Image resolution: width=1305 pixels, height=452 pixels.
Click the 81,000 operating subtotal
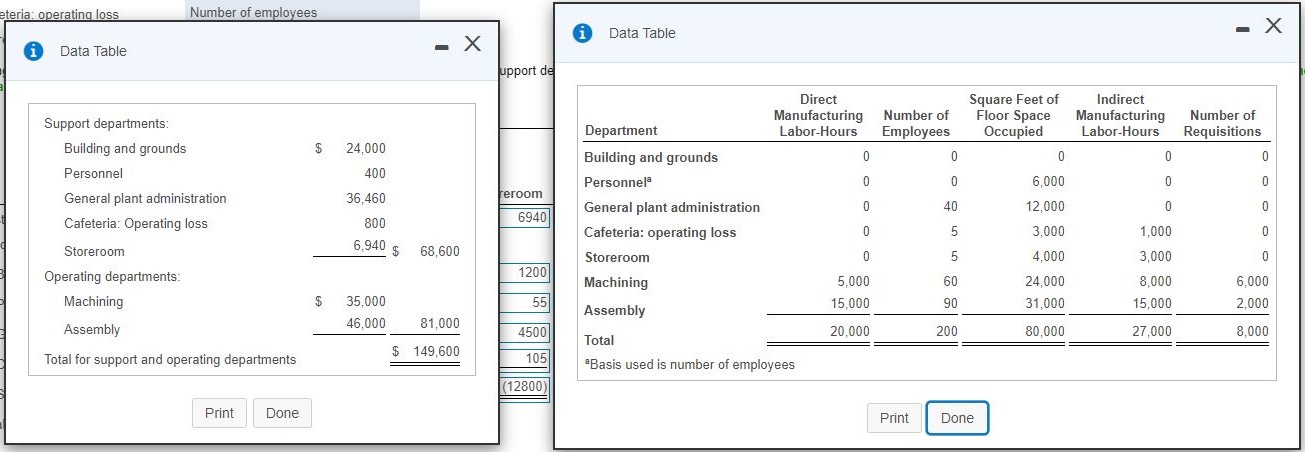pos(440,323)
